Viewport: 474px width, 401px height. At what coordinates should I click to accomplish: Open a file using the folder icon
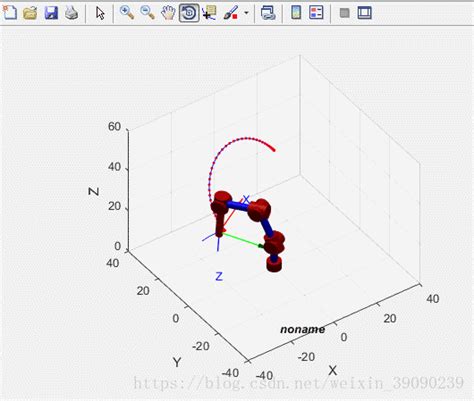(30, 13)
